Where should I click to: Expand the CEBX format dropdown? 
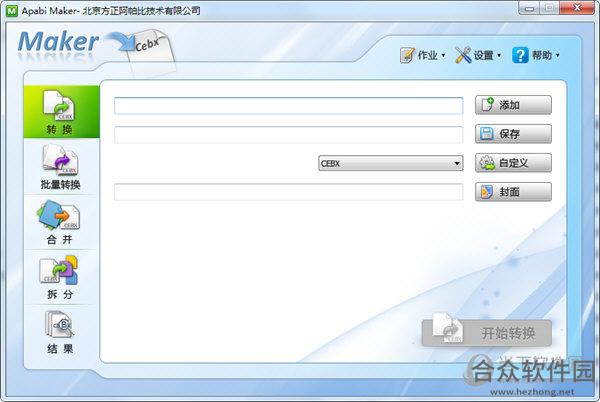click(391, 163)
